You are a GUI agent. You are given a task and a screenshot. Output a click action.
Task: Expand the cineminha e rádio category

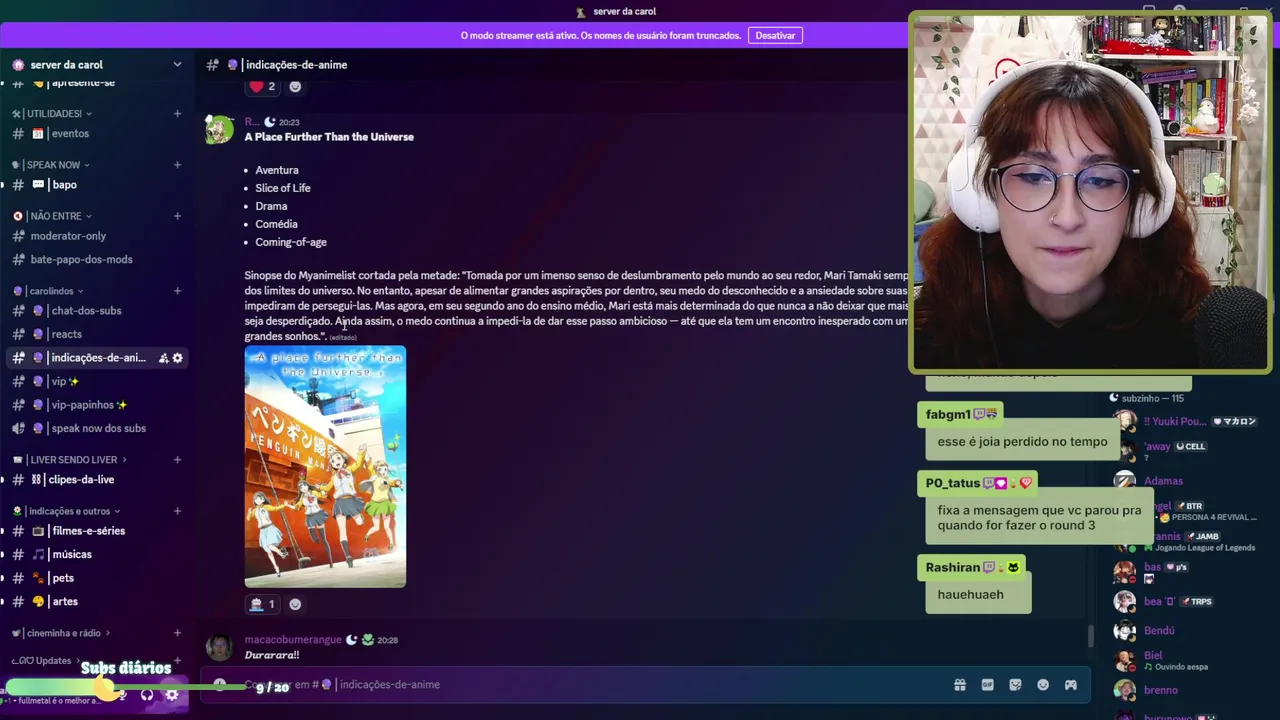pyautogui.click(x=61, y=633)
